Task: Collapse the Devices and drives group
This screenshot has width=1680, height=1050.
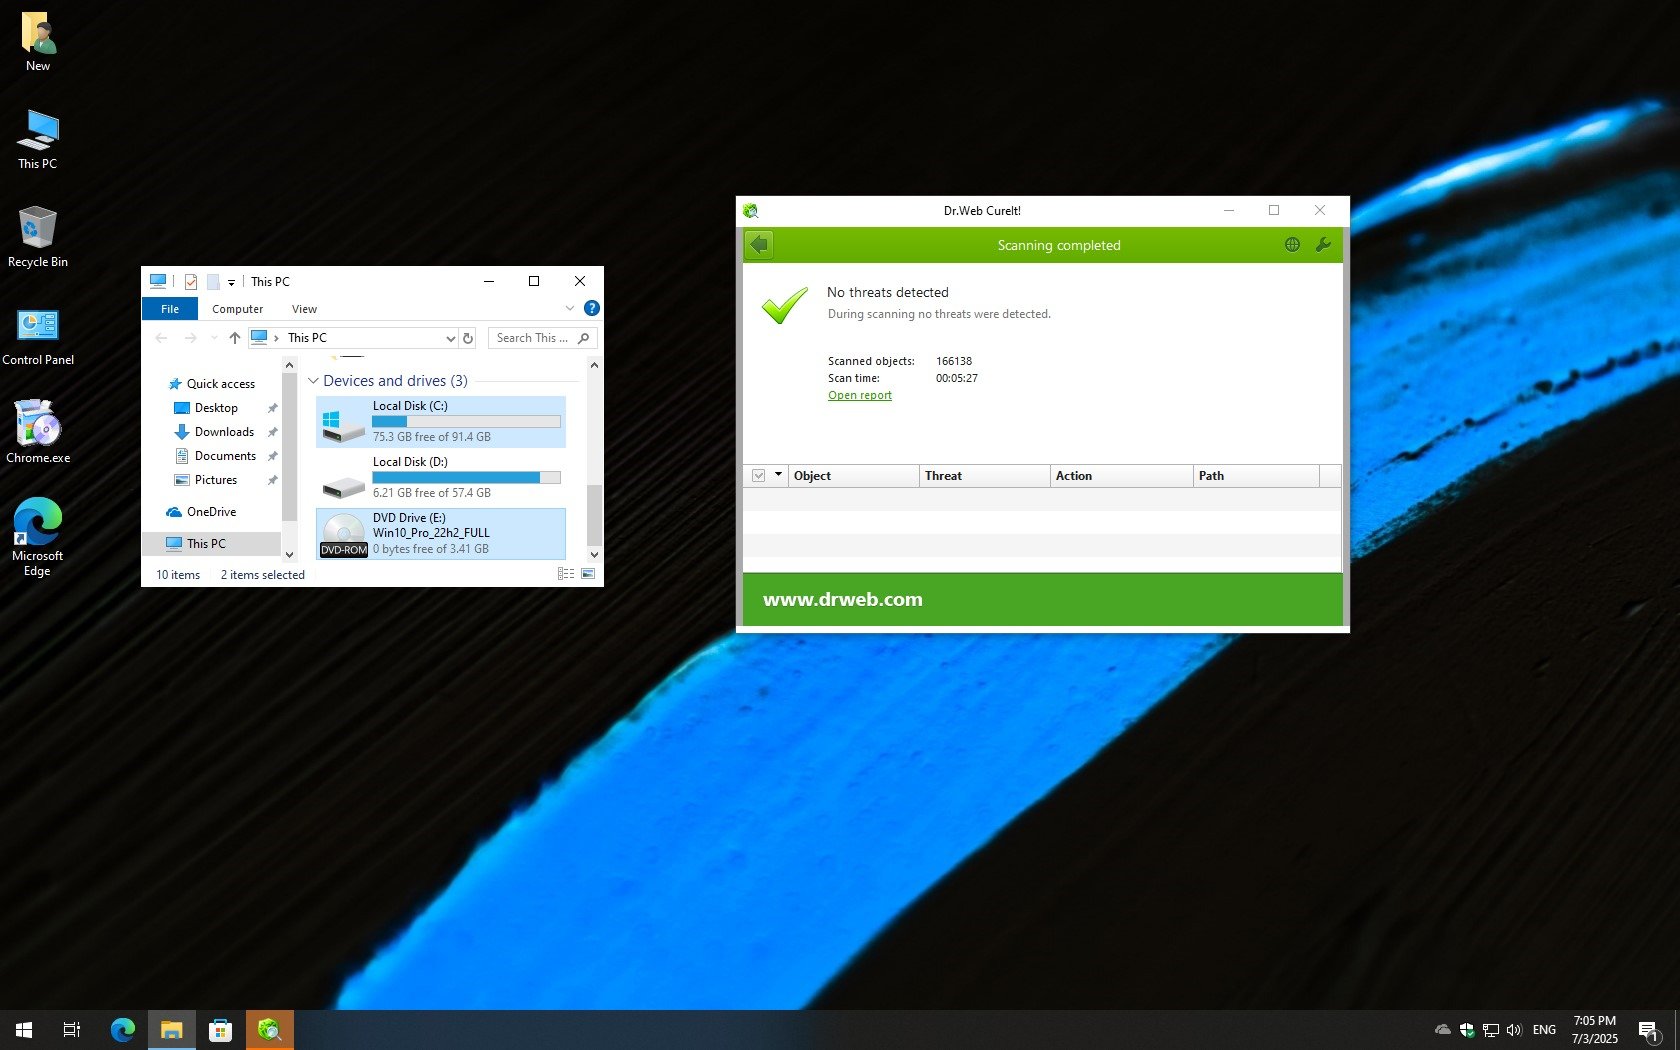Action: click(313, 381)
